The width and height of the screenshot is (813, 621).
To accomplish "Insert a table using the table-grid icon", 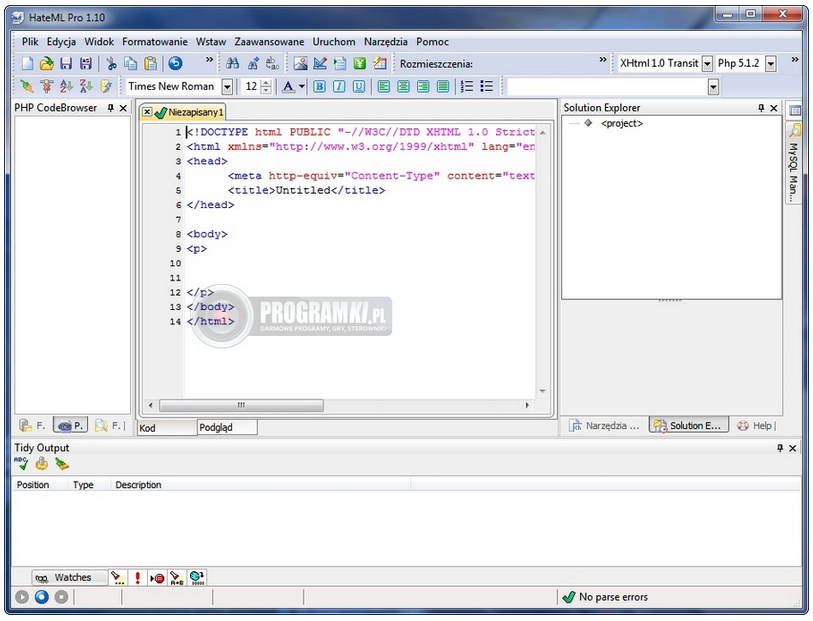I will pos(380,63).
